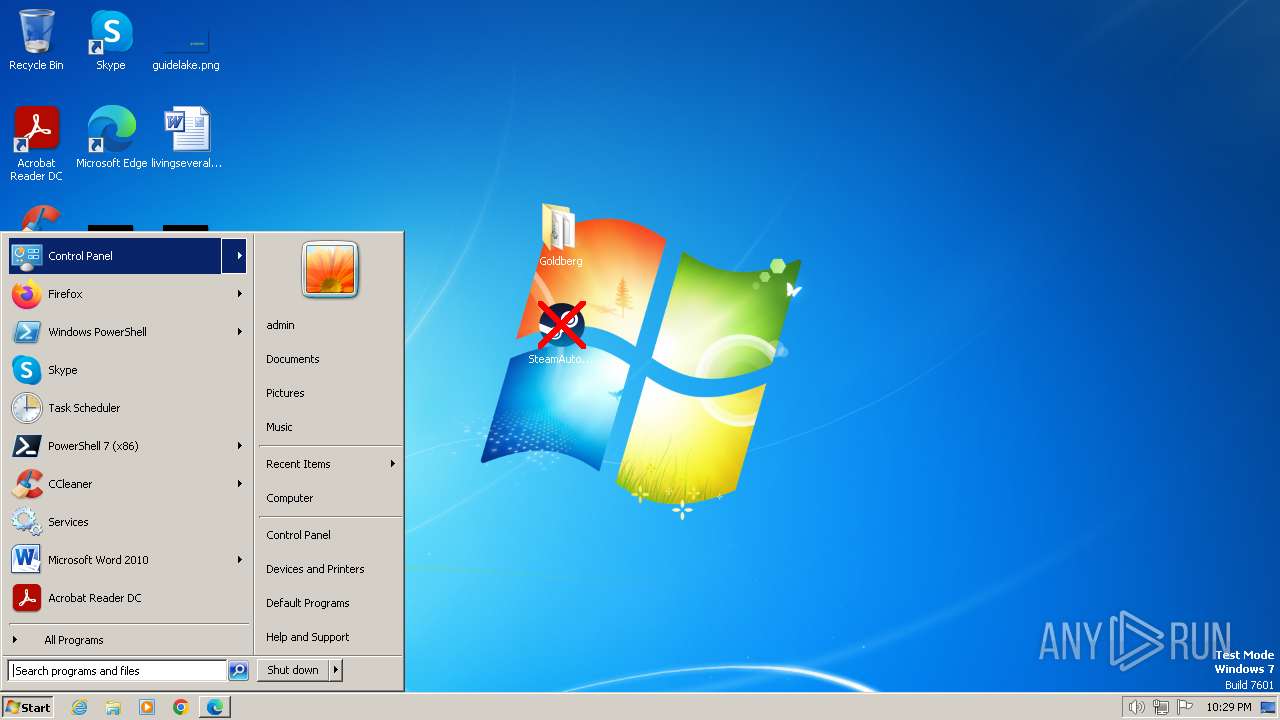1280x720 pixels.
Task: Click the user account picture thumbnail
Action: 330,269
